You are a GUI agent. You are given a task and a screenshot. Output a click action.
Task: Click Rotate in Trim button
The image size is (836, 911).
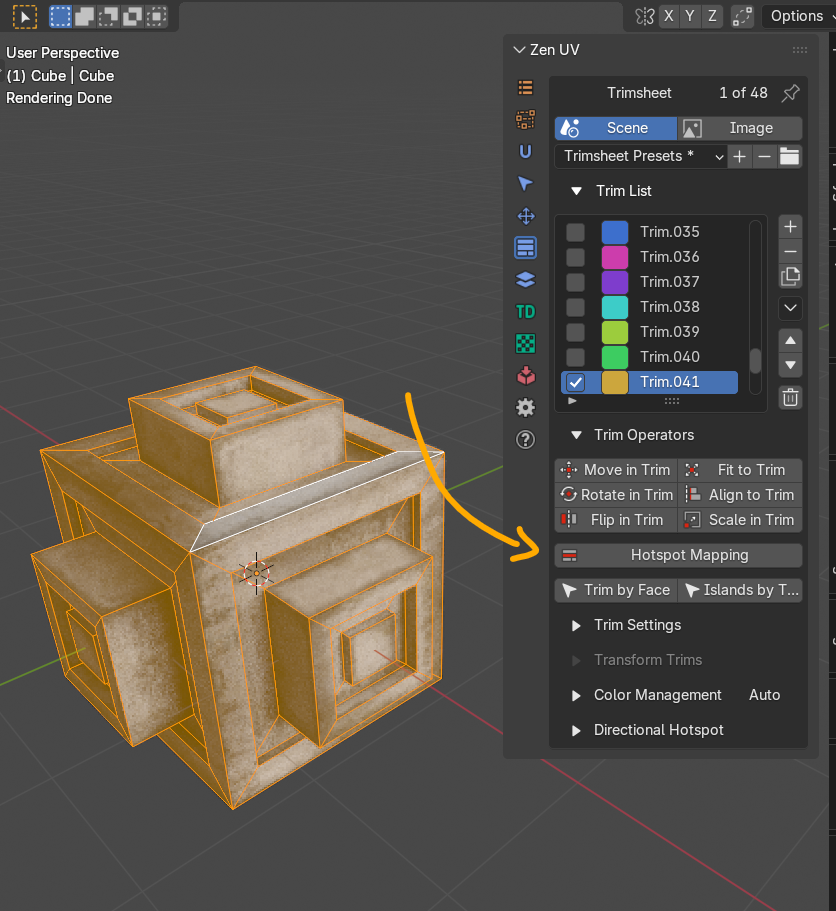click(616, 495)
